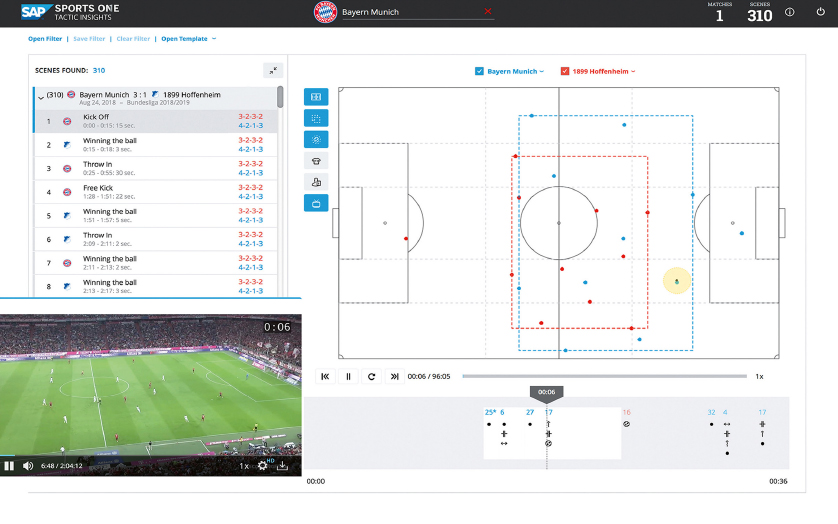Select red player 16 on the timeline
Viewport: 838px width, 524px height.
tap(626, 412)
